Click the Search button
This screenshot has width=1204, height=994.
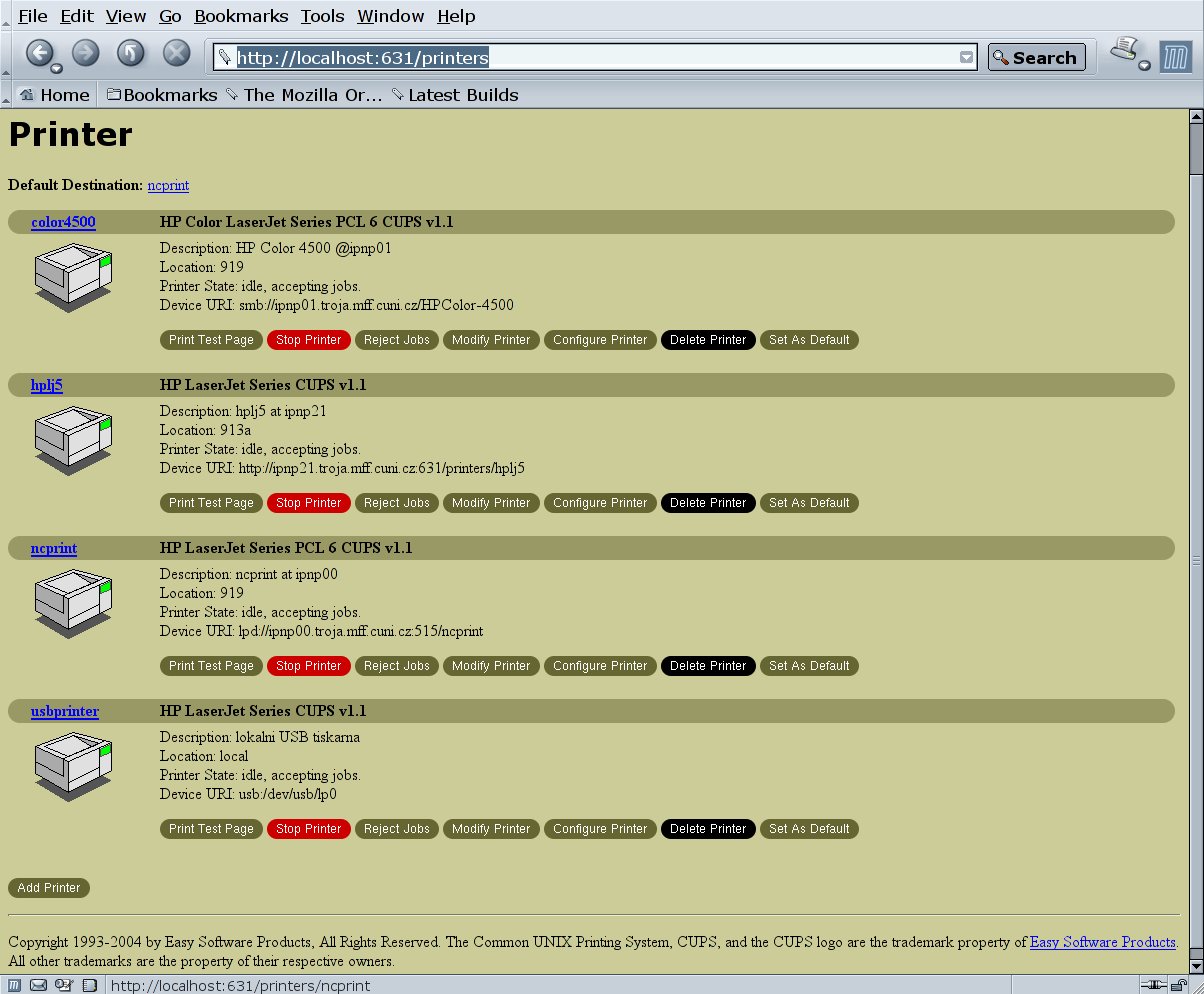point(1036,57)
